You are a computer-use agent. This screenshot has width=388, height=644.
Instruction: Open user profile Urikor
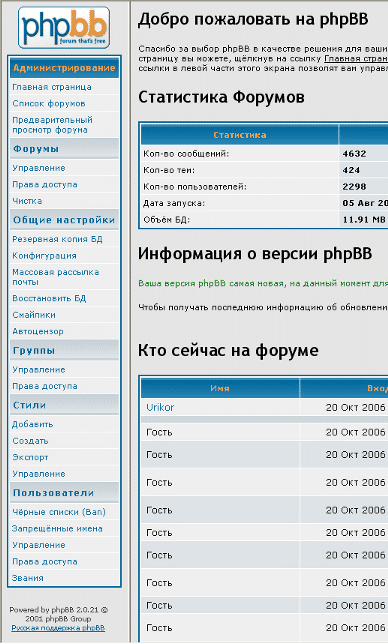coord(160,407)
